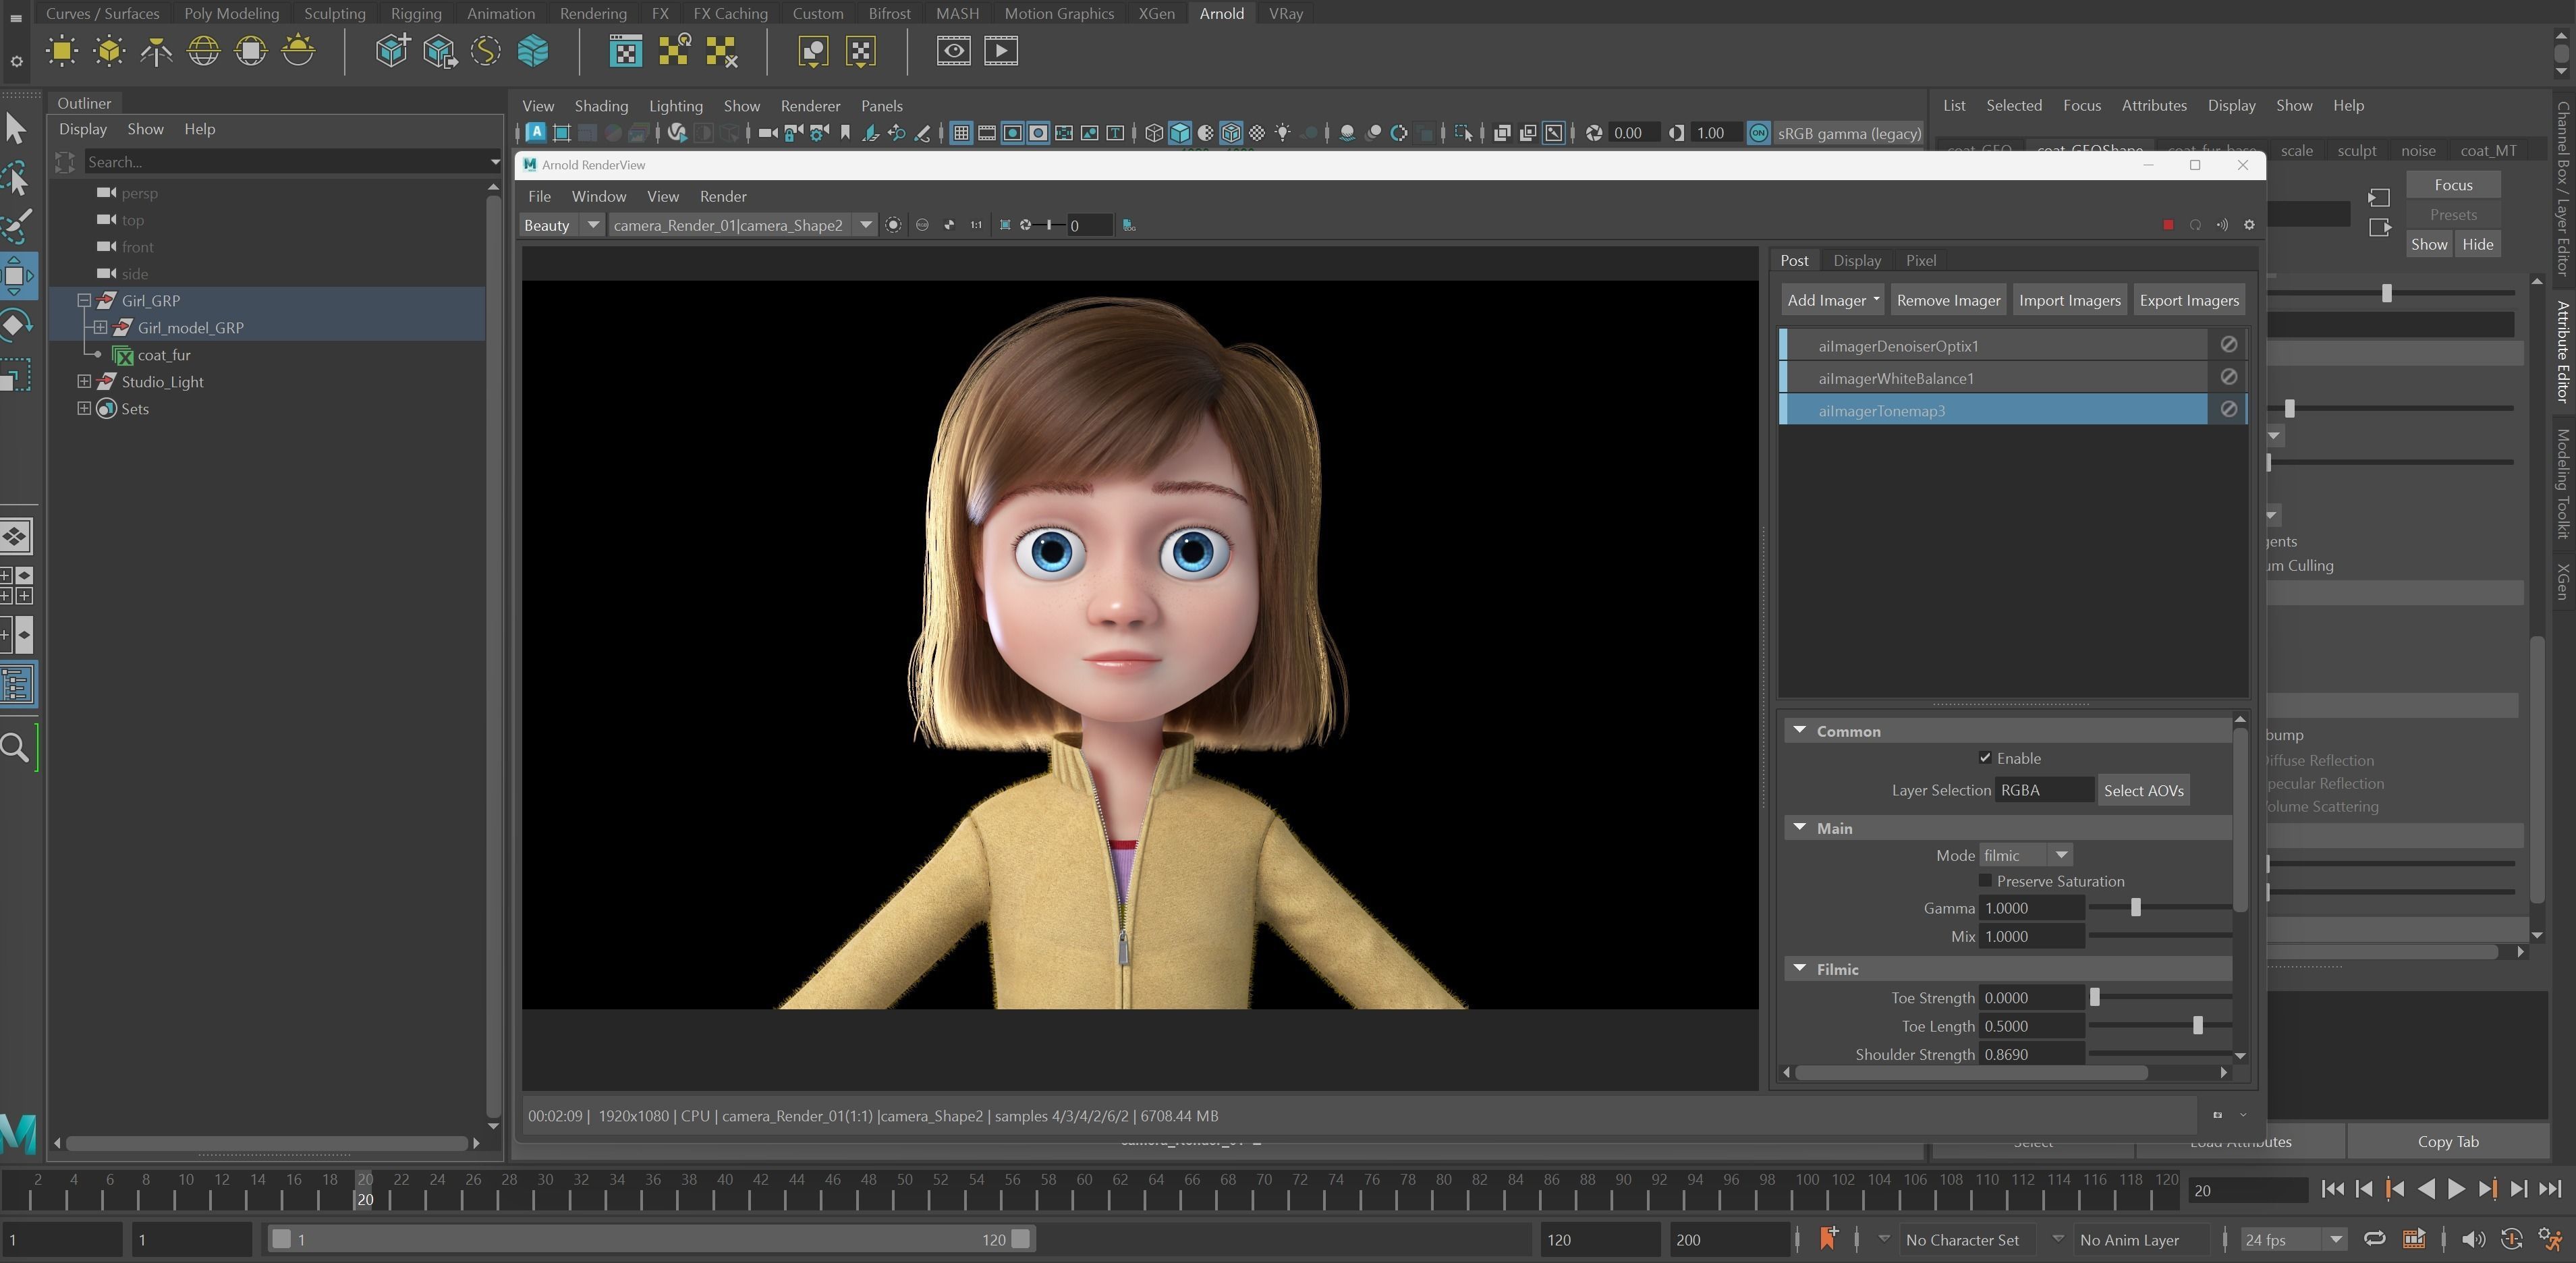
Task: Create an Arnold area light from shelf
Action: point(62,51)
